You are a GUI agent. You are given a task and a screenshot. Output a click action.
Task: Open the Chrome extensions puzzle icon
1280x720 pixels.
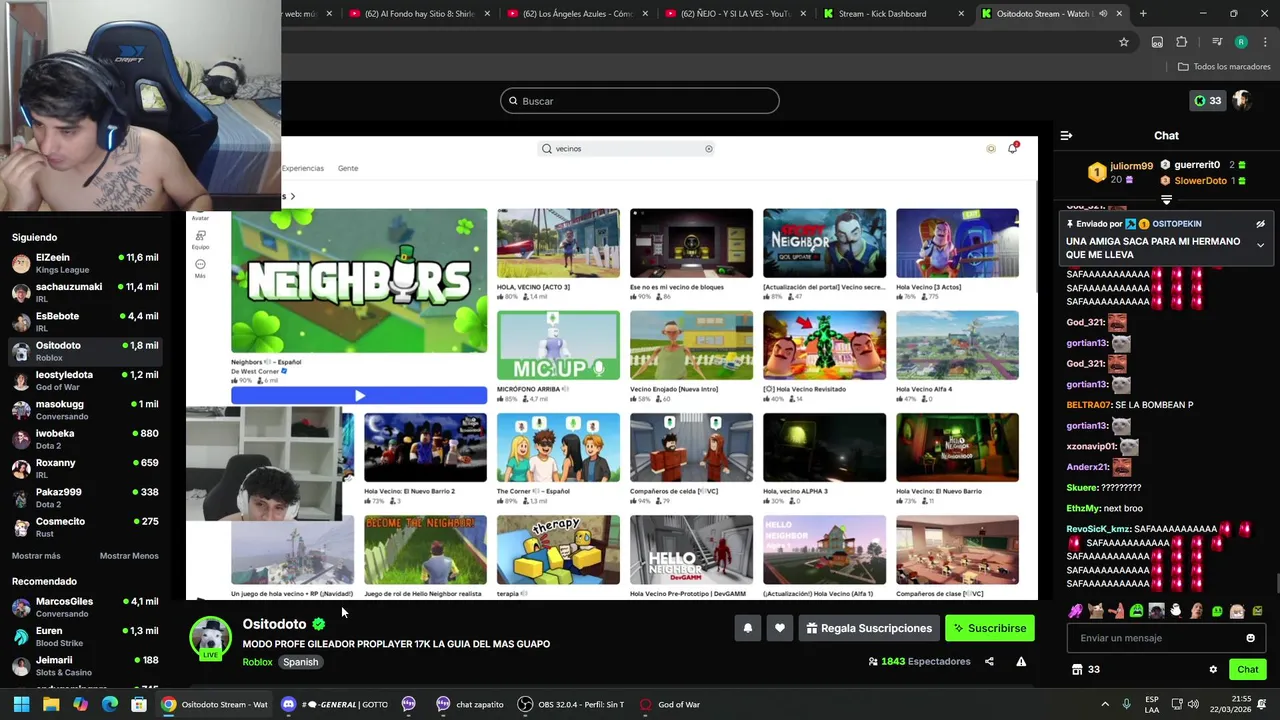click(1181, 42)
